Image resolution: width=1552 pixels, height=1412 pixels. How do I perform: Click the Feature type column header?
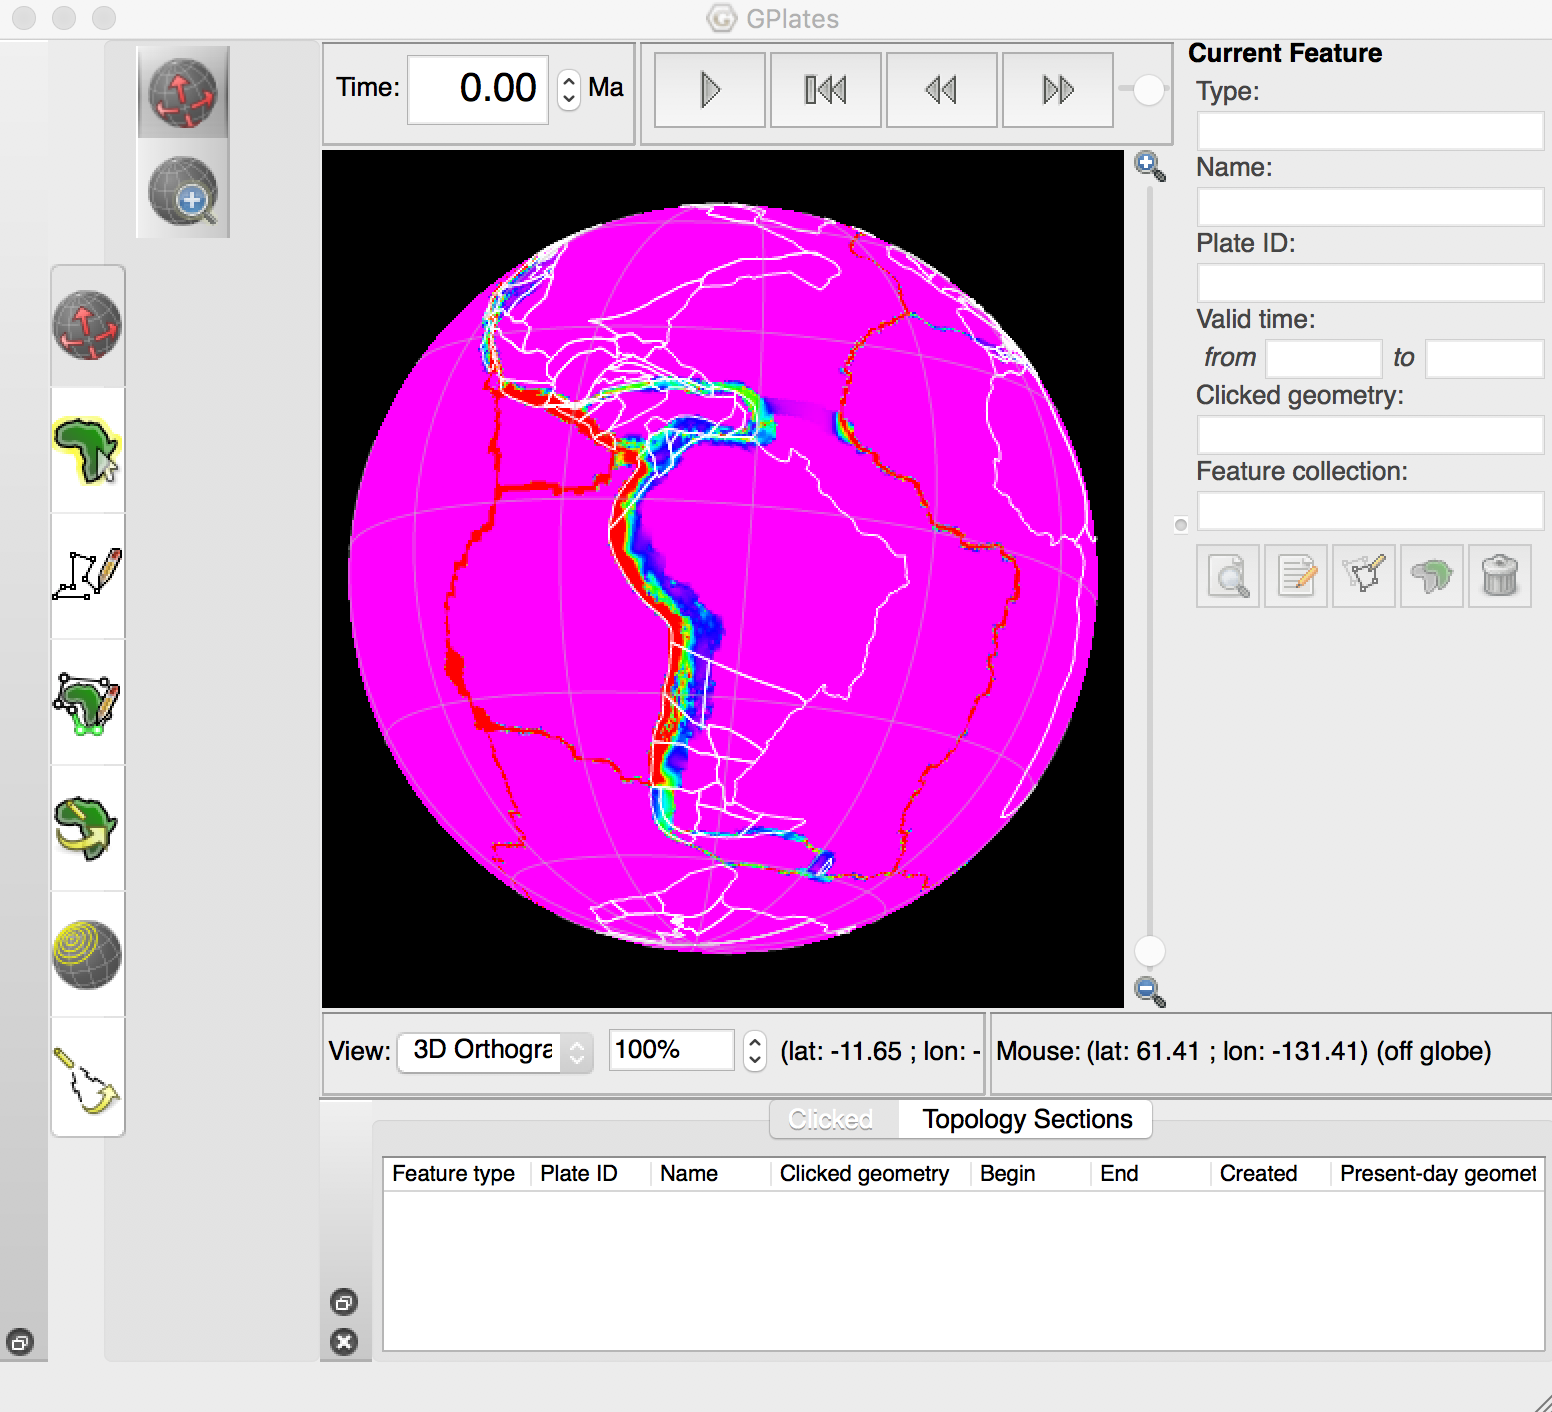tap(457, 1173)
